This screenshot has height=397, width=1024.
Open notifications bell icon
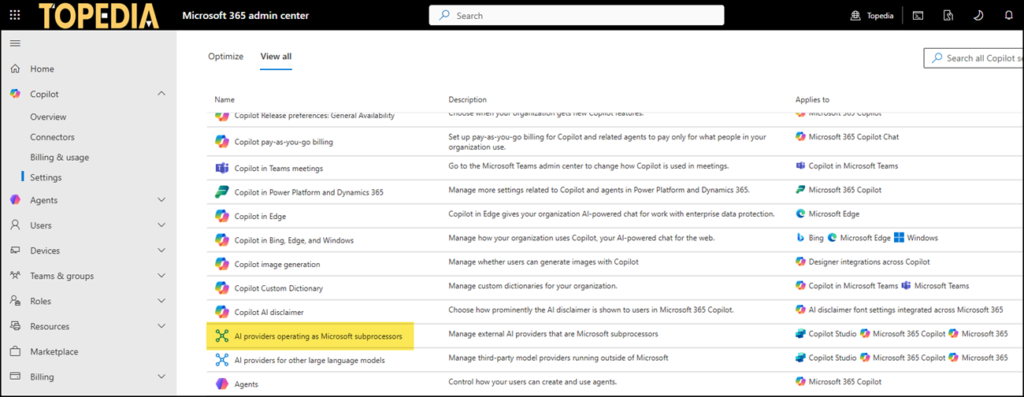coord(1008,16)
